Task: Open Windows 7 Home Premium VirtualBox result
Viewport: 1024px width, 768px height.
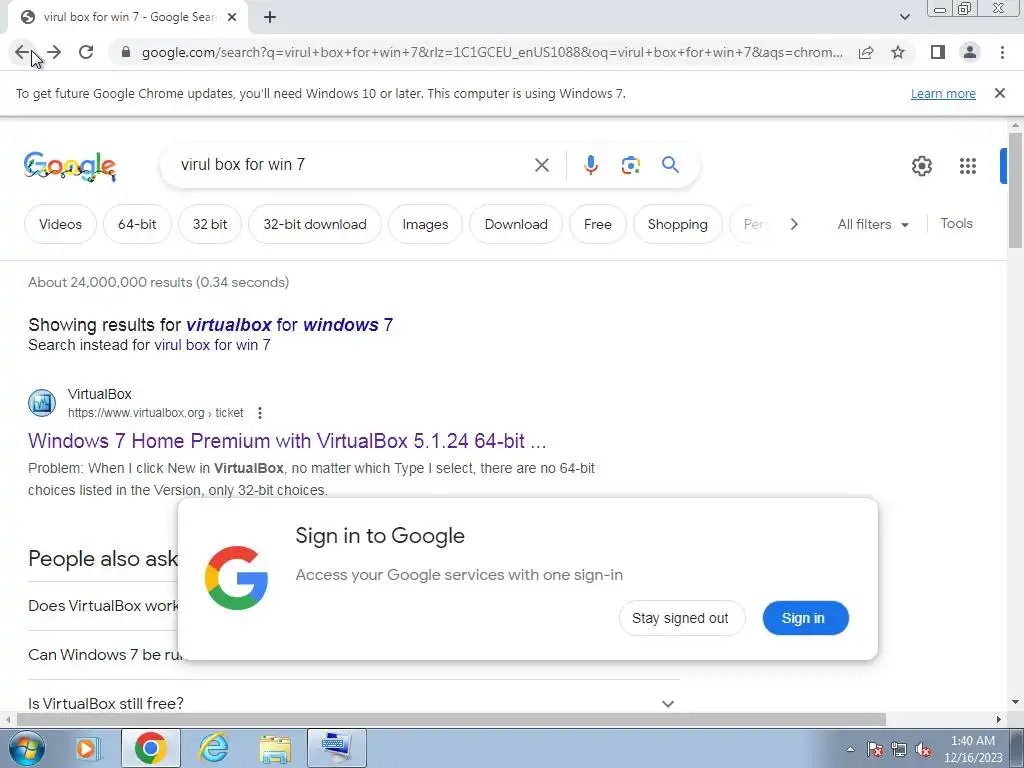Action: point(287,441)
